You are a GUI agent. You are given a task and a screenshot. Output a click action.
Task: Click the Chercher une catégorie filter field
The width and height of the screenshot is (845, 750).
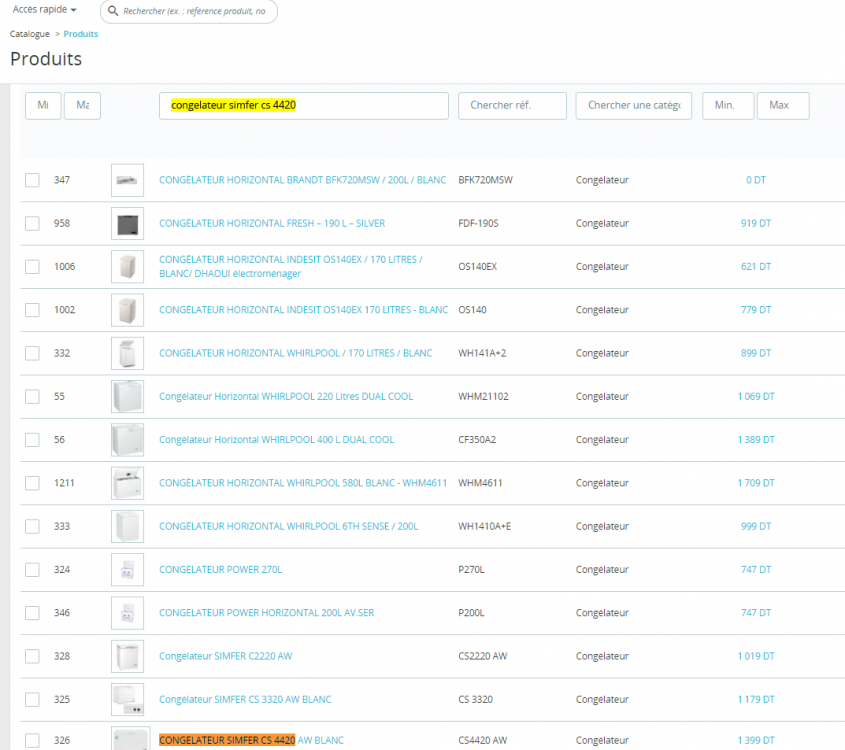click(x=634, y=106)
